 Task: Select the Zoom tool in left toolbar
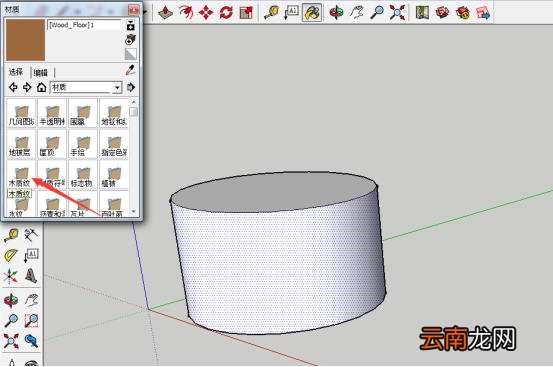[11, 321]
